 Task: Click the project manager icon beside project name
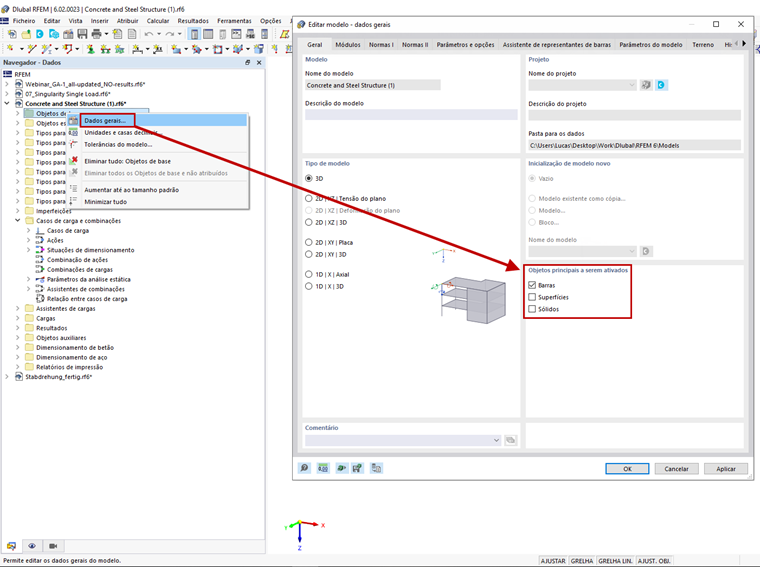pos(646,85)
